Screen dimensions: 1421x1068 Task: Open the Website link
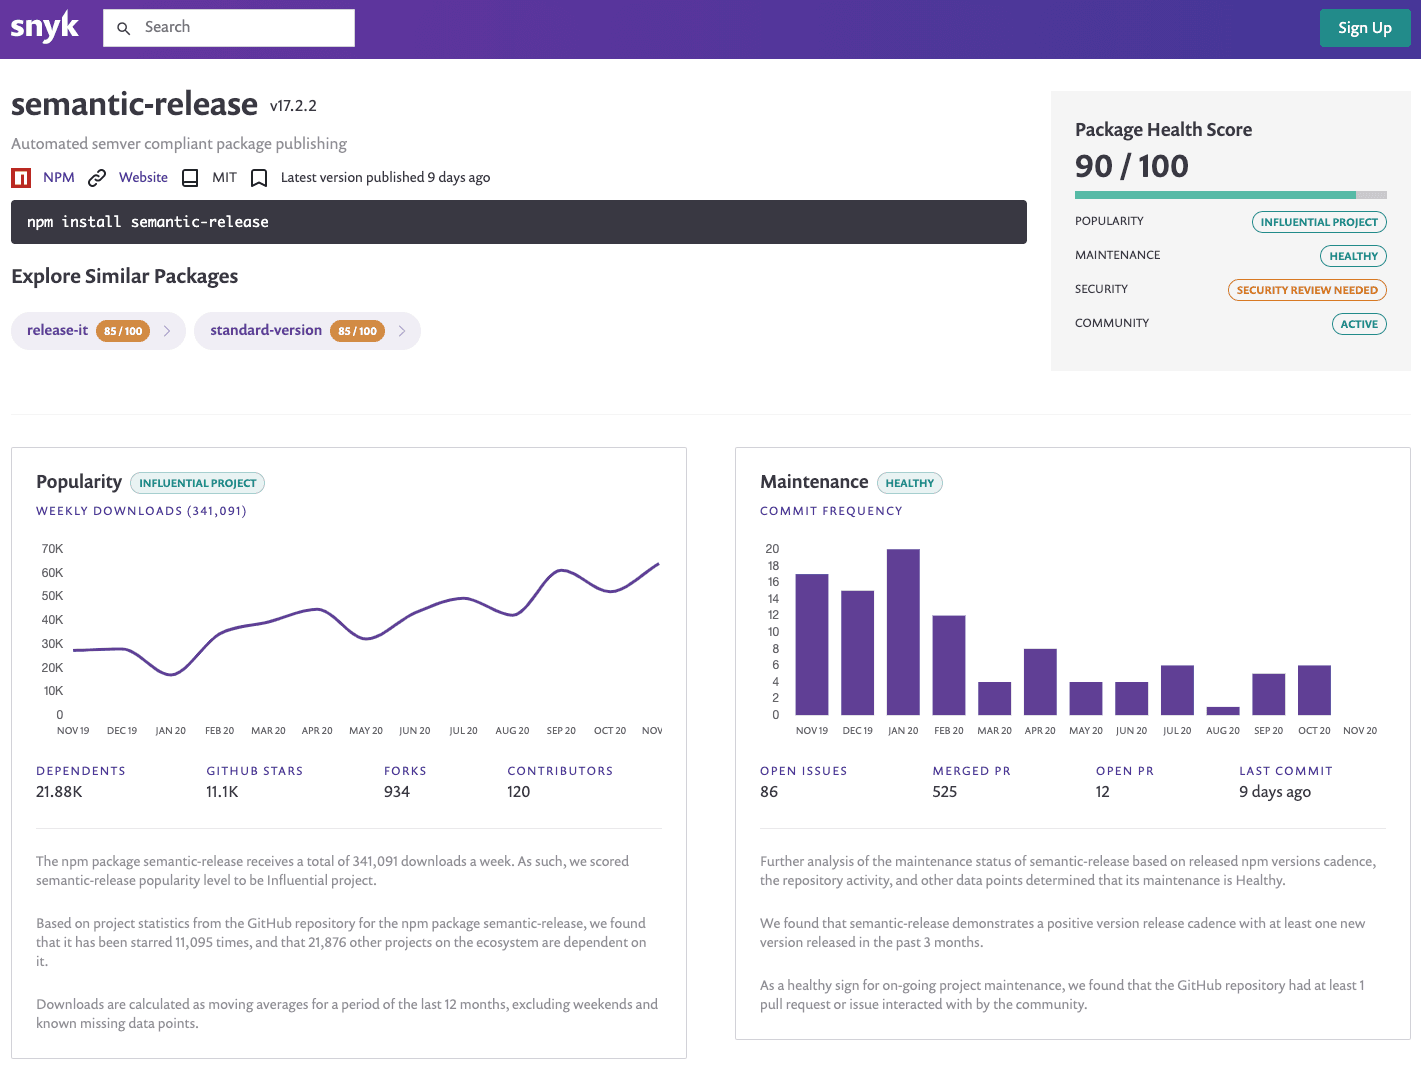pyautogui.click(x=143, y=177)
